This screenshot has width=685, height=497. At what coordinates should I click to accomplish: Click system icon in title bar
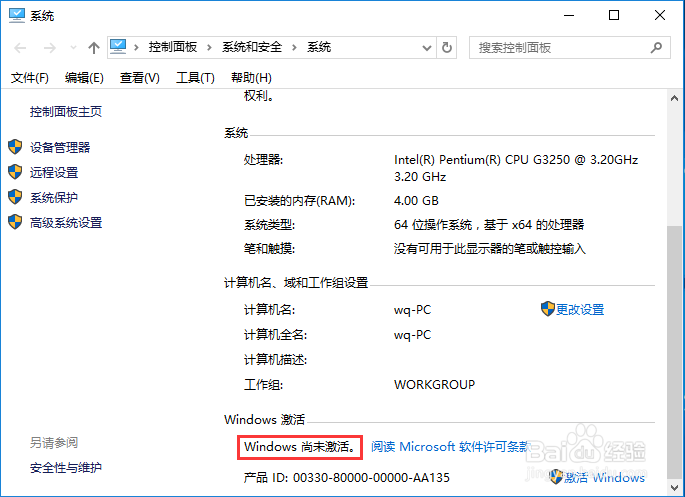click(17, 15)
